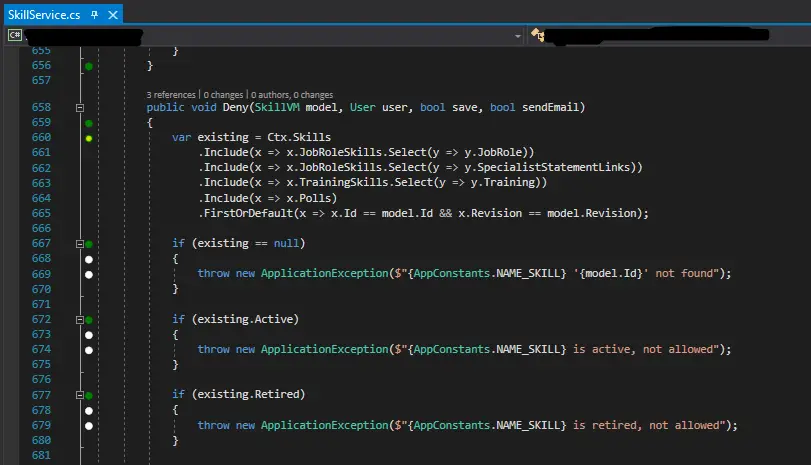The width and height of the screenshot is (811, 465).
Task: Click the 'sendEmail' parameter name
Action: (550, 107)
